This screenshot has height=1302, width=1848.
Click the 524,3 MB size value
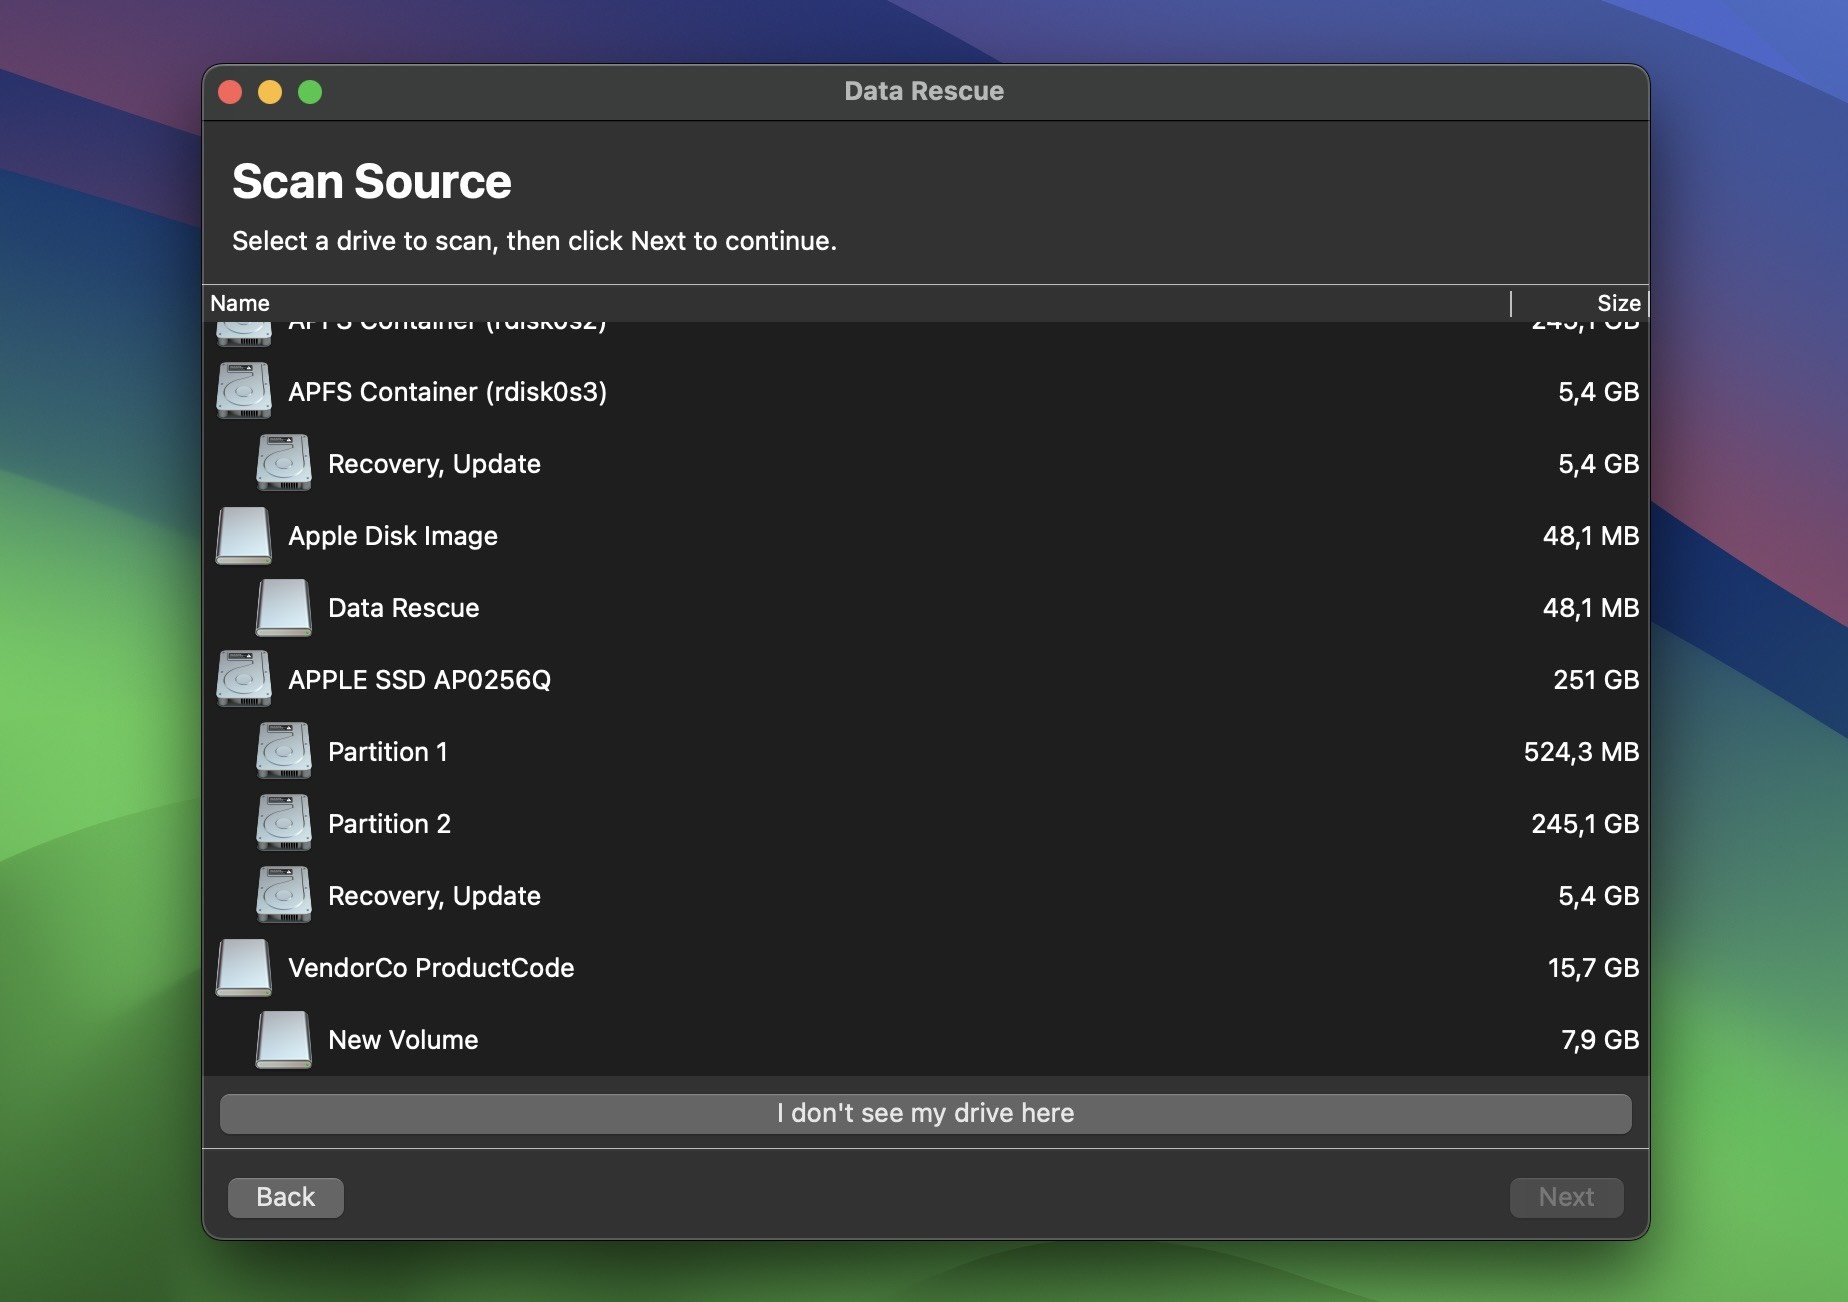click(x=1581, y=752)
